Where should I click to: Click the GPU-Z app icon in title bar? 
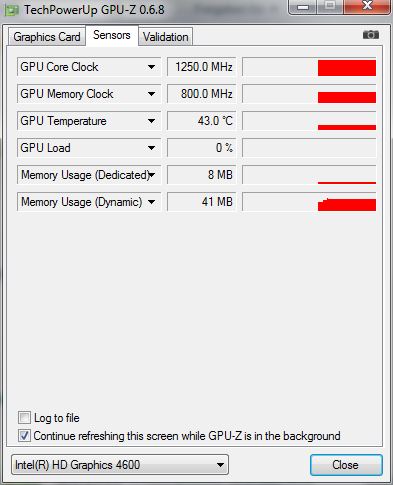click(11, 10)
